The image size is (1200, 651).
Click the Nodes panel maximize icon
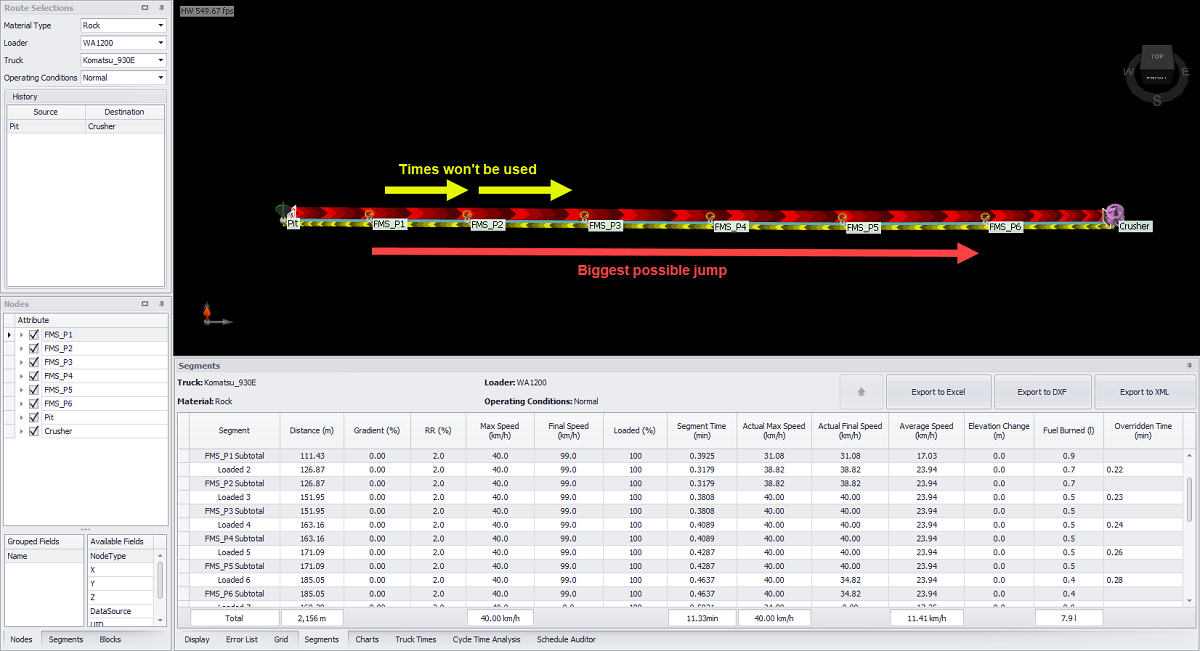145,304
